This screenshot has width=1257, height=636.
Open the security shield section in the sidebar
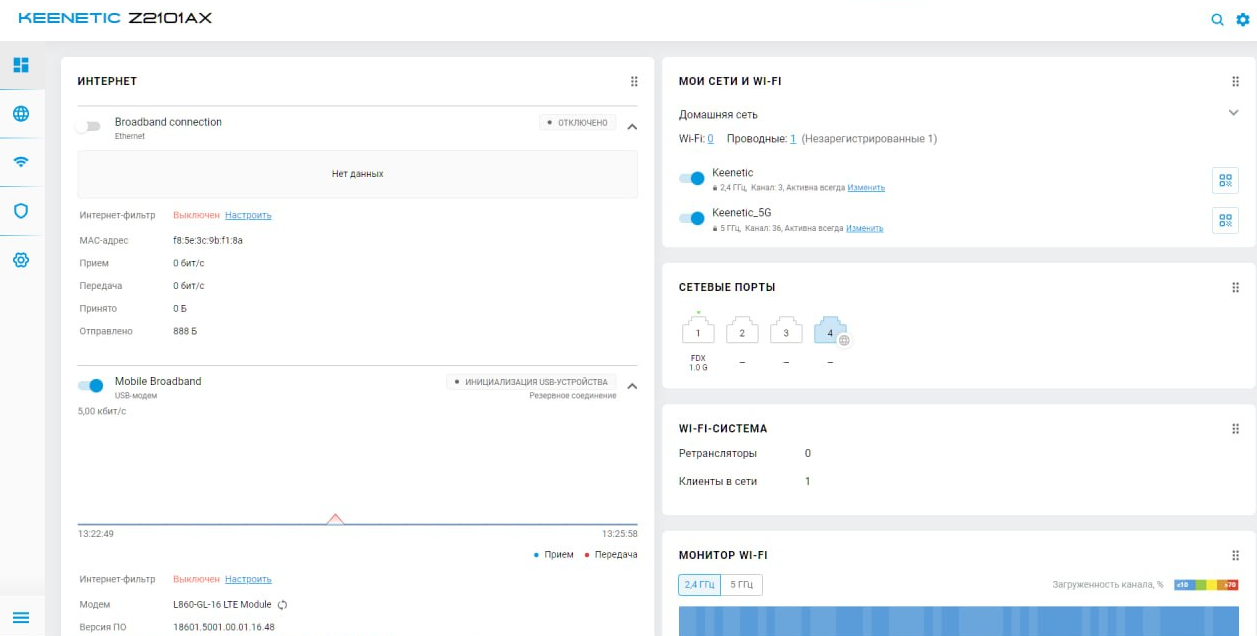pos(21,211)
